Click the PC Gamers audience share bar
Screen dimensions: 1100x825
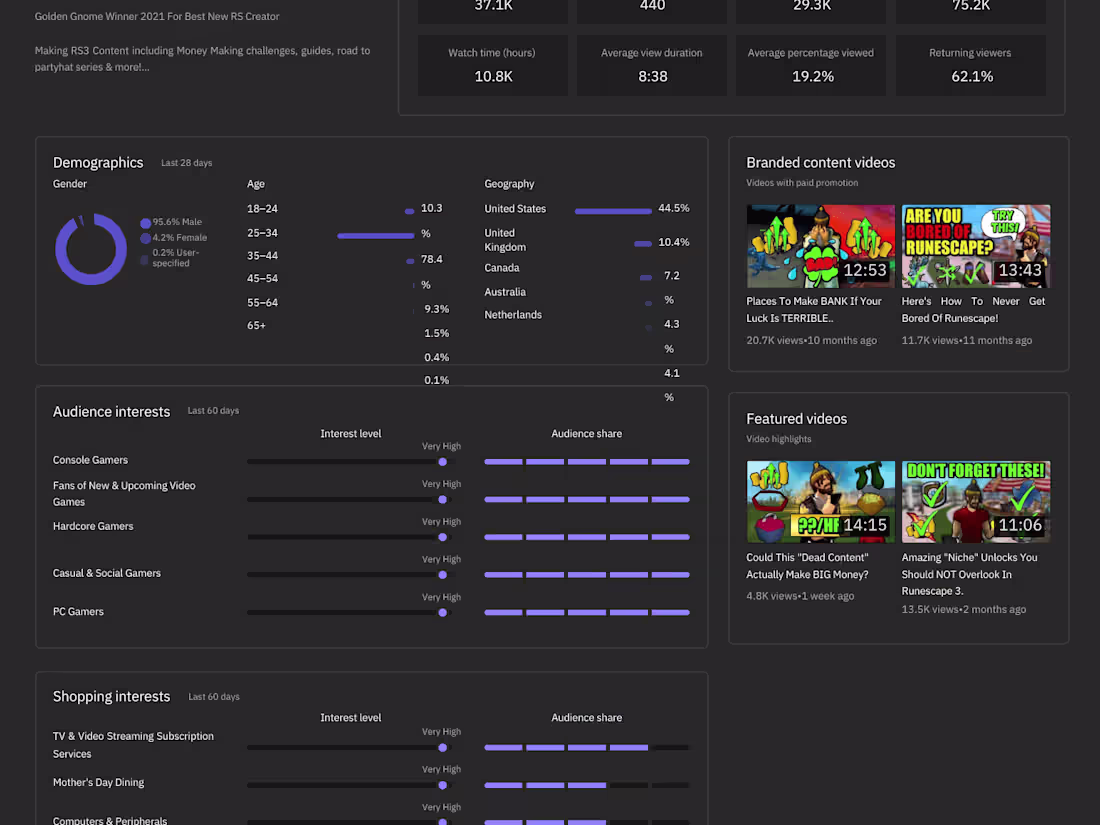(x=587, y=612)
